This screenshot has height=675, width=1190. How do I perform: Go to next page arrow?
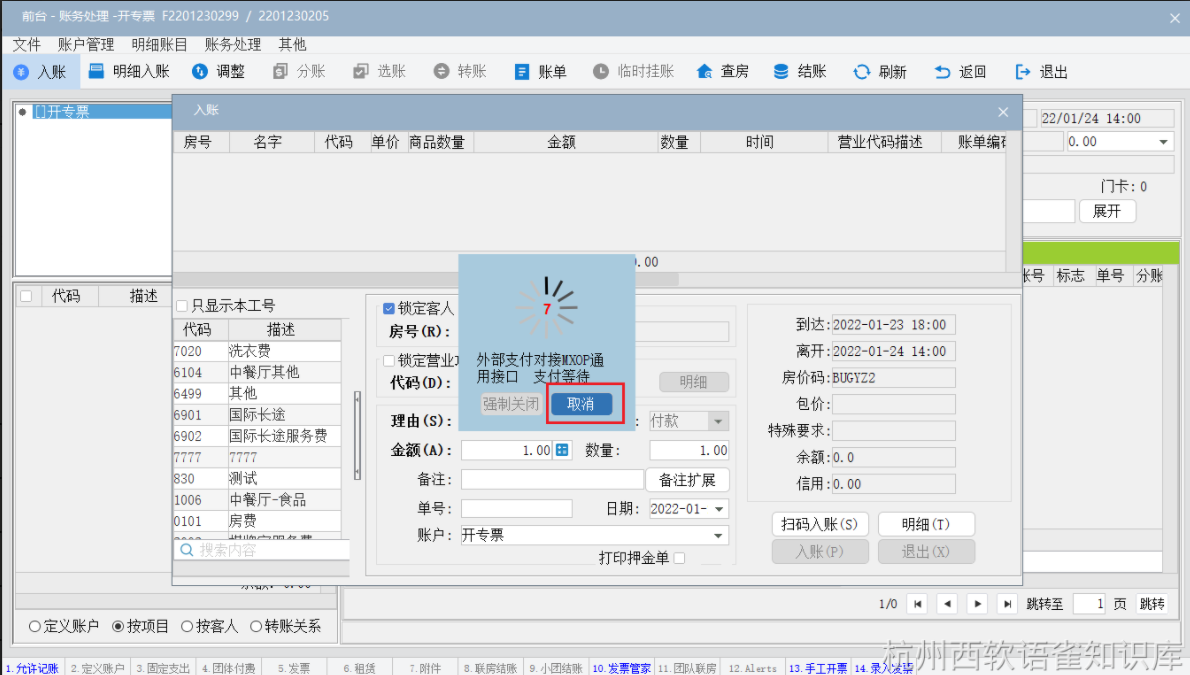point(978,604)
